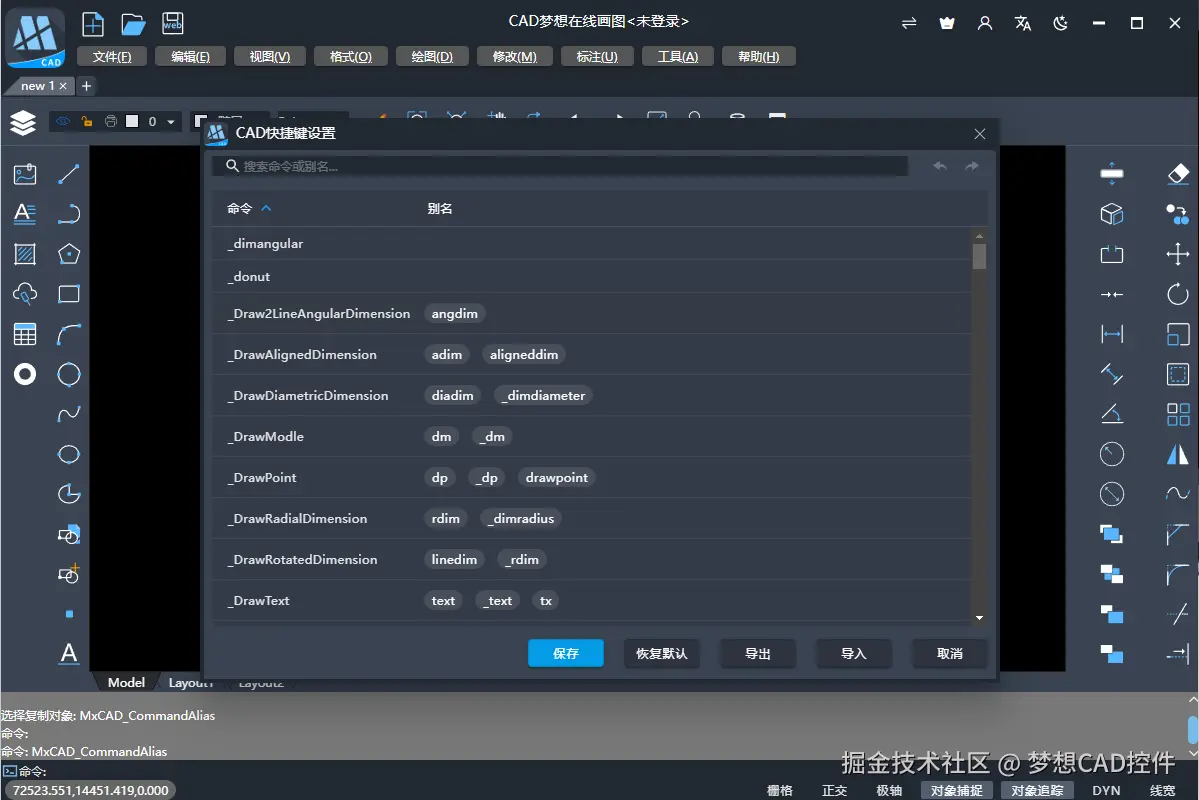The height and width of the screenshot is (800, 1199).
Task: Click the 取消 cancel button
Action: click(950, 653)
